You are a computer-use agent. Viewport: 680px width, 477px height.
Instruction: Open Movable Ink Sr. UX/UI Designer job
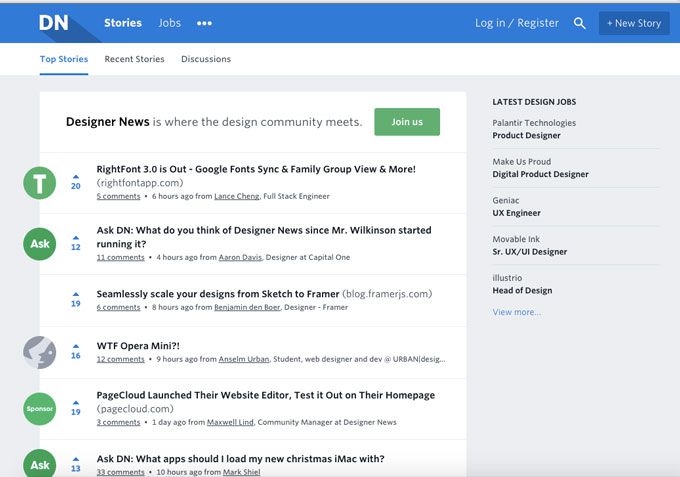pyautogui.click(x=530, y=245)
